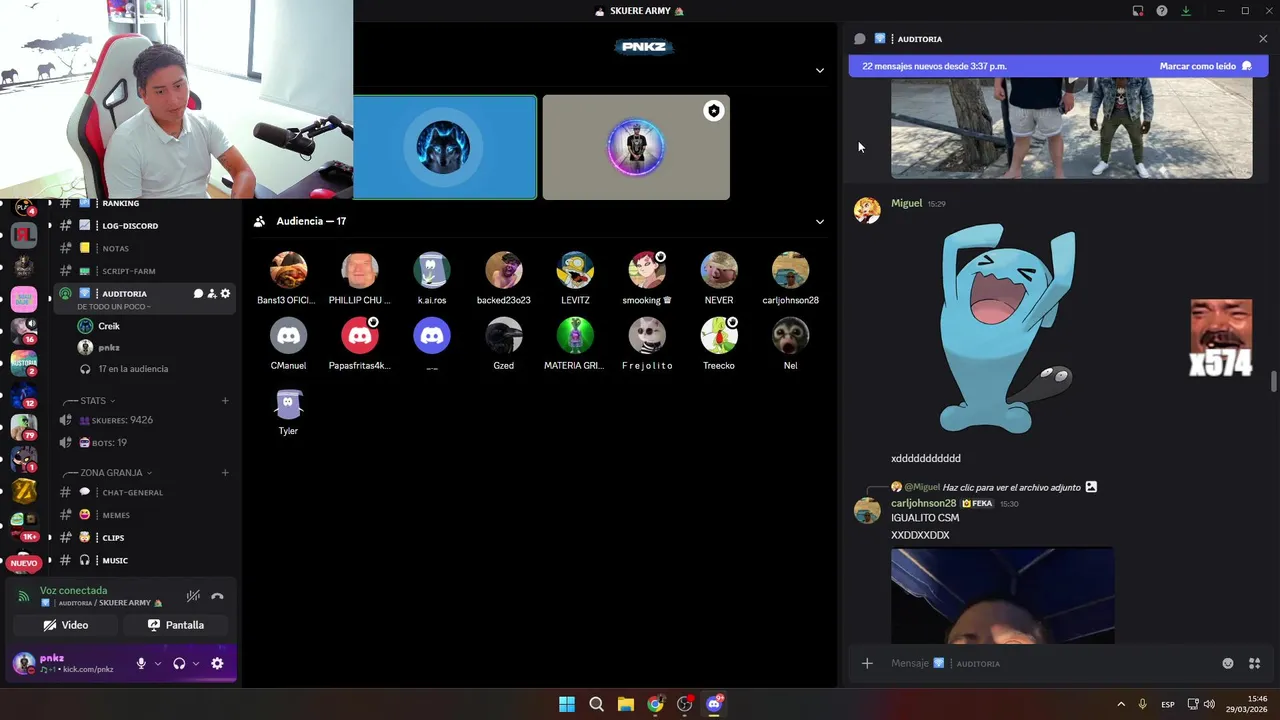Invite people to AUDITORIA channel

(212, 294)
